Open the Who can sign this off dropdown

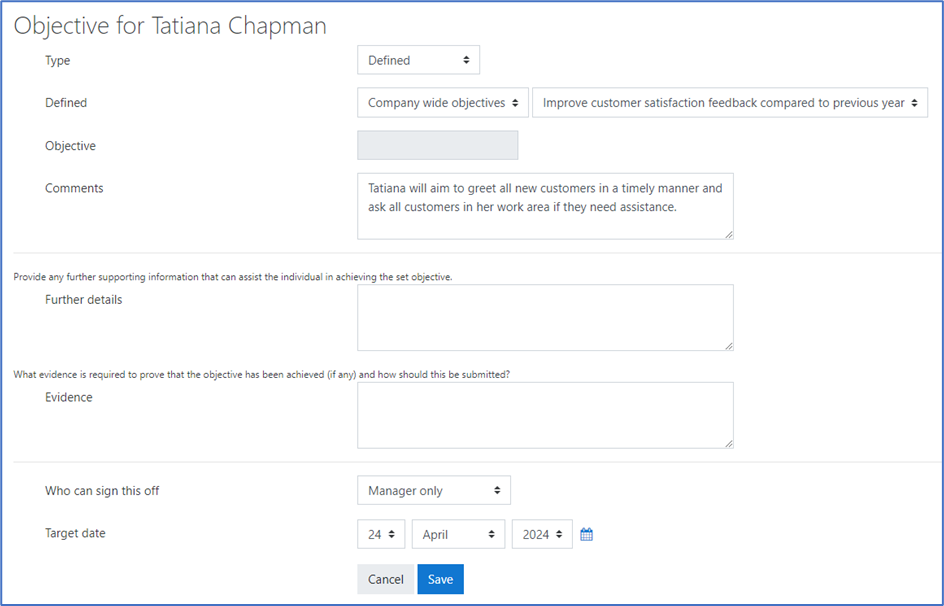point(433,490)
